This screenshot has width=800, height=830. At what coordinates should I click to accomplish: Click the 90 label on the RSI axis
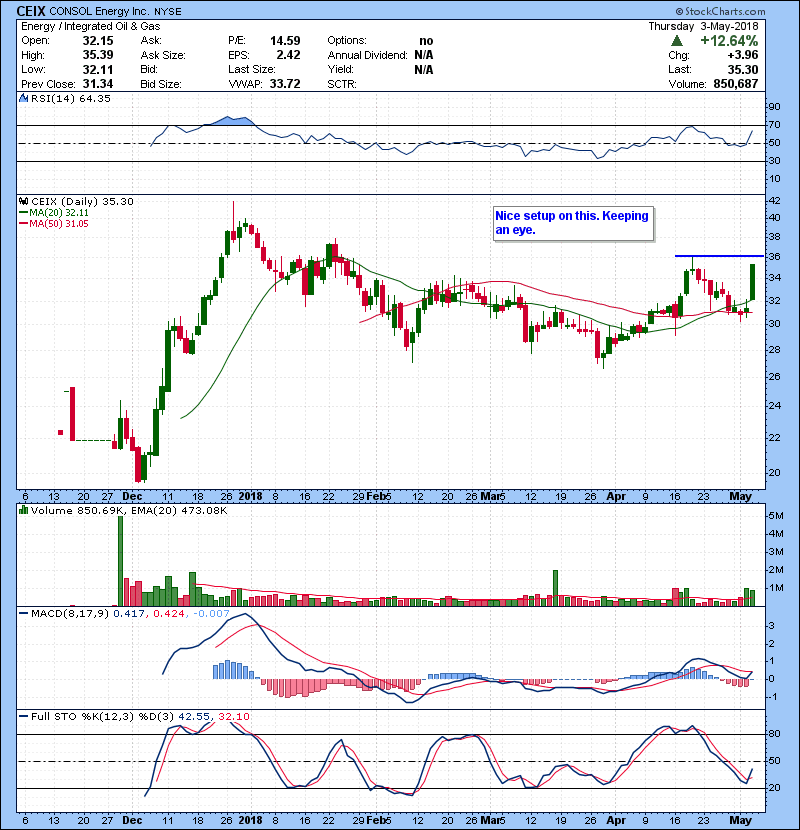774,107
